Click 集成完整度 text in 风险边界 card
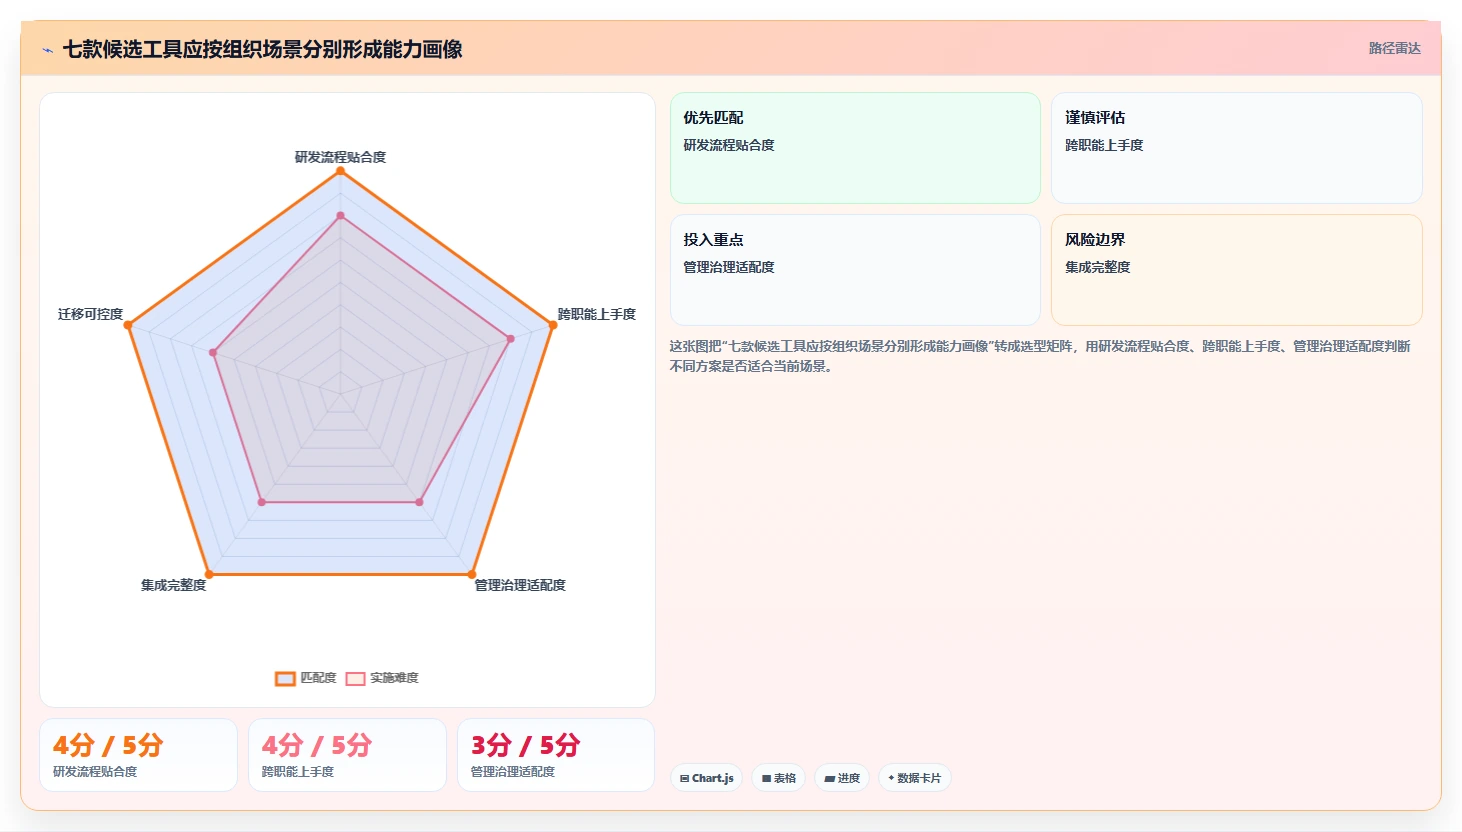The image size is (1462, 832). coord(1098,267)
